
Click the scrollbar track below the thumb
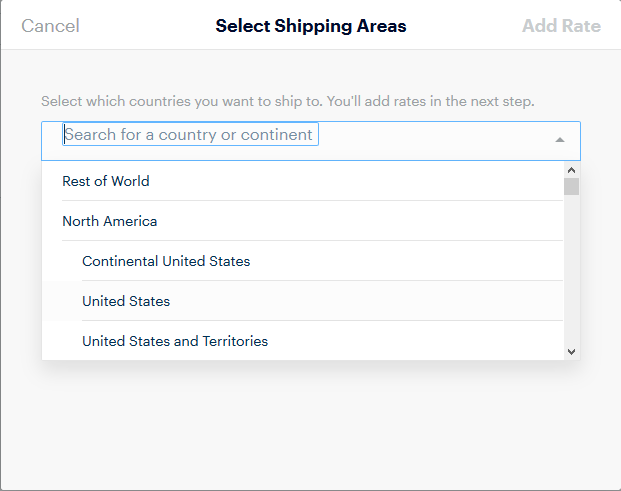coord(571,269)
